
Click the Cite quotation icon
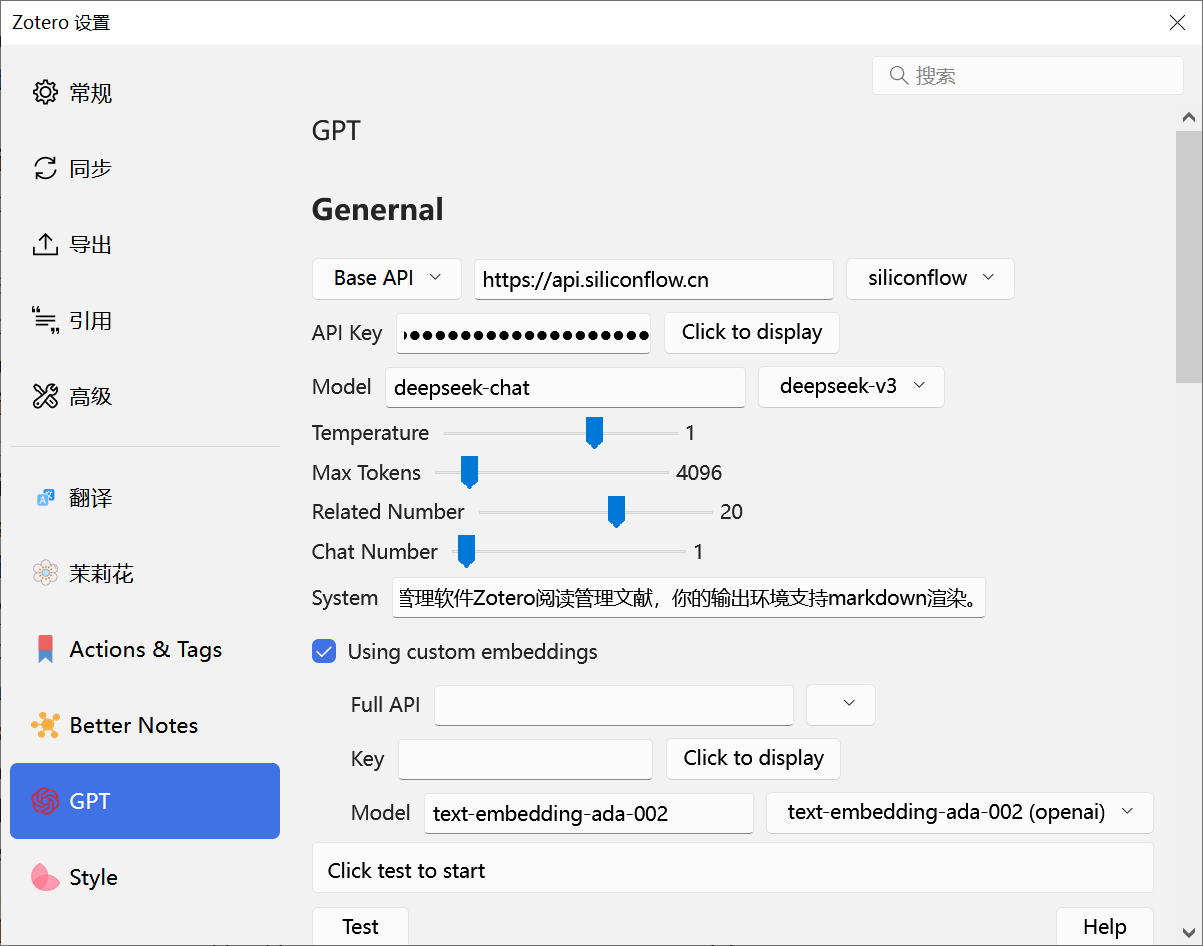[x=45, y=320]
